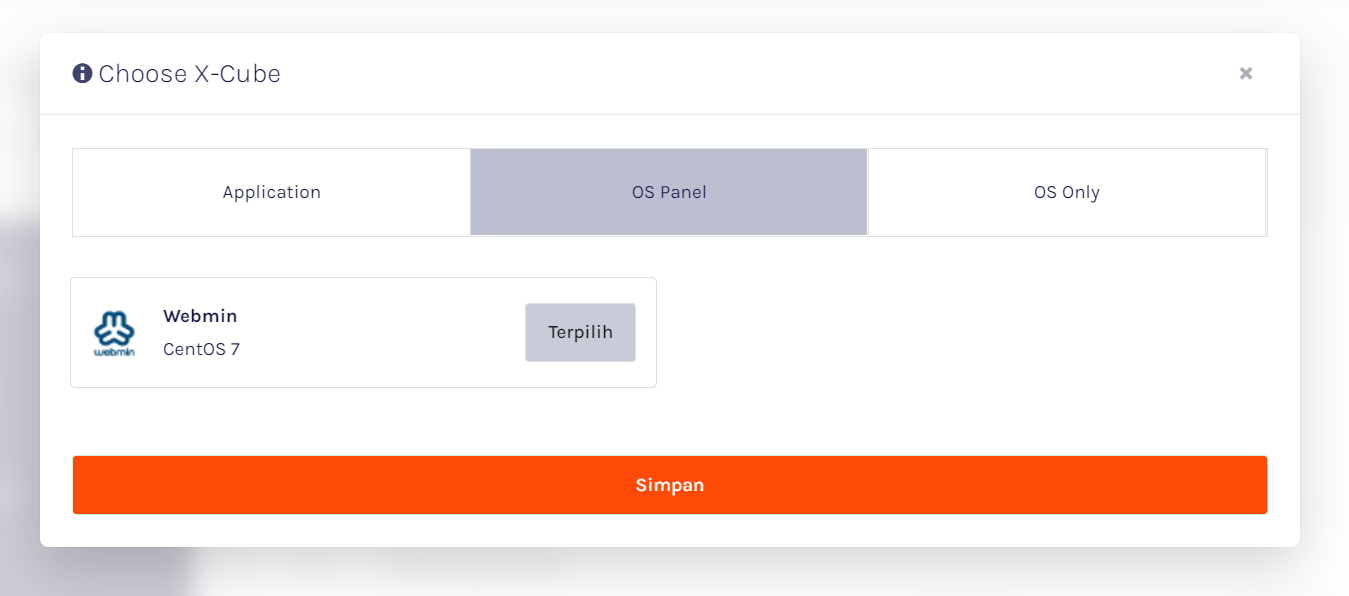
Task: Close the Choose X-Cube dialog
Action: (x=1246, y=73)
